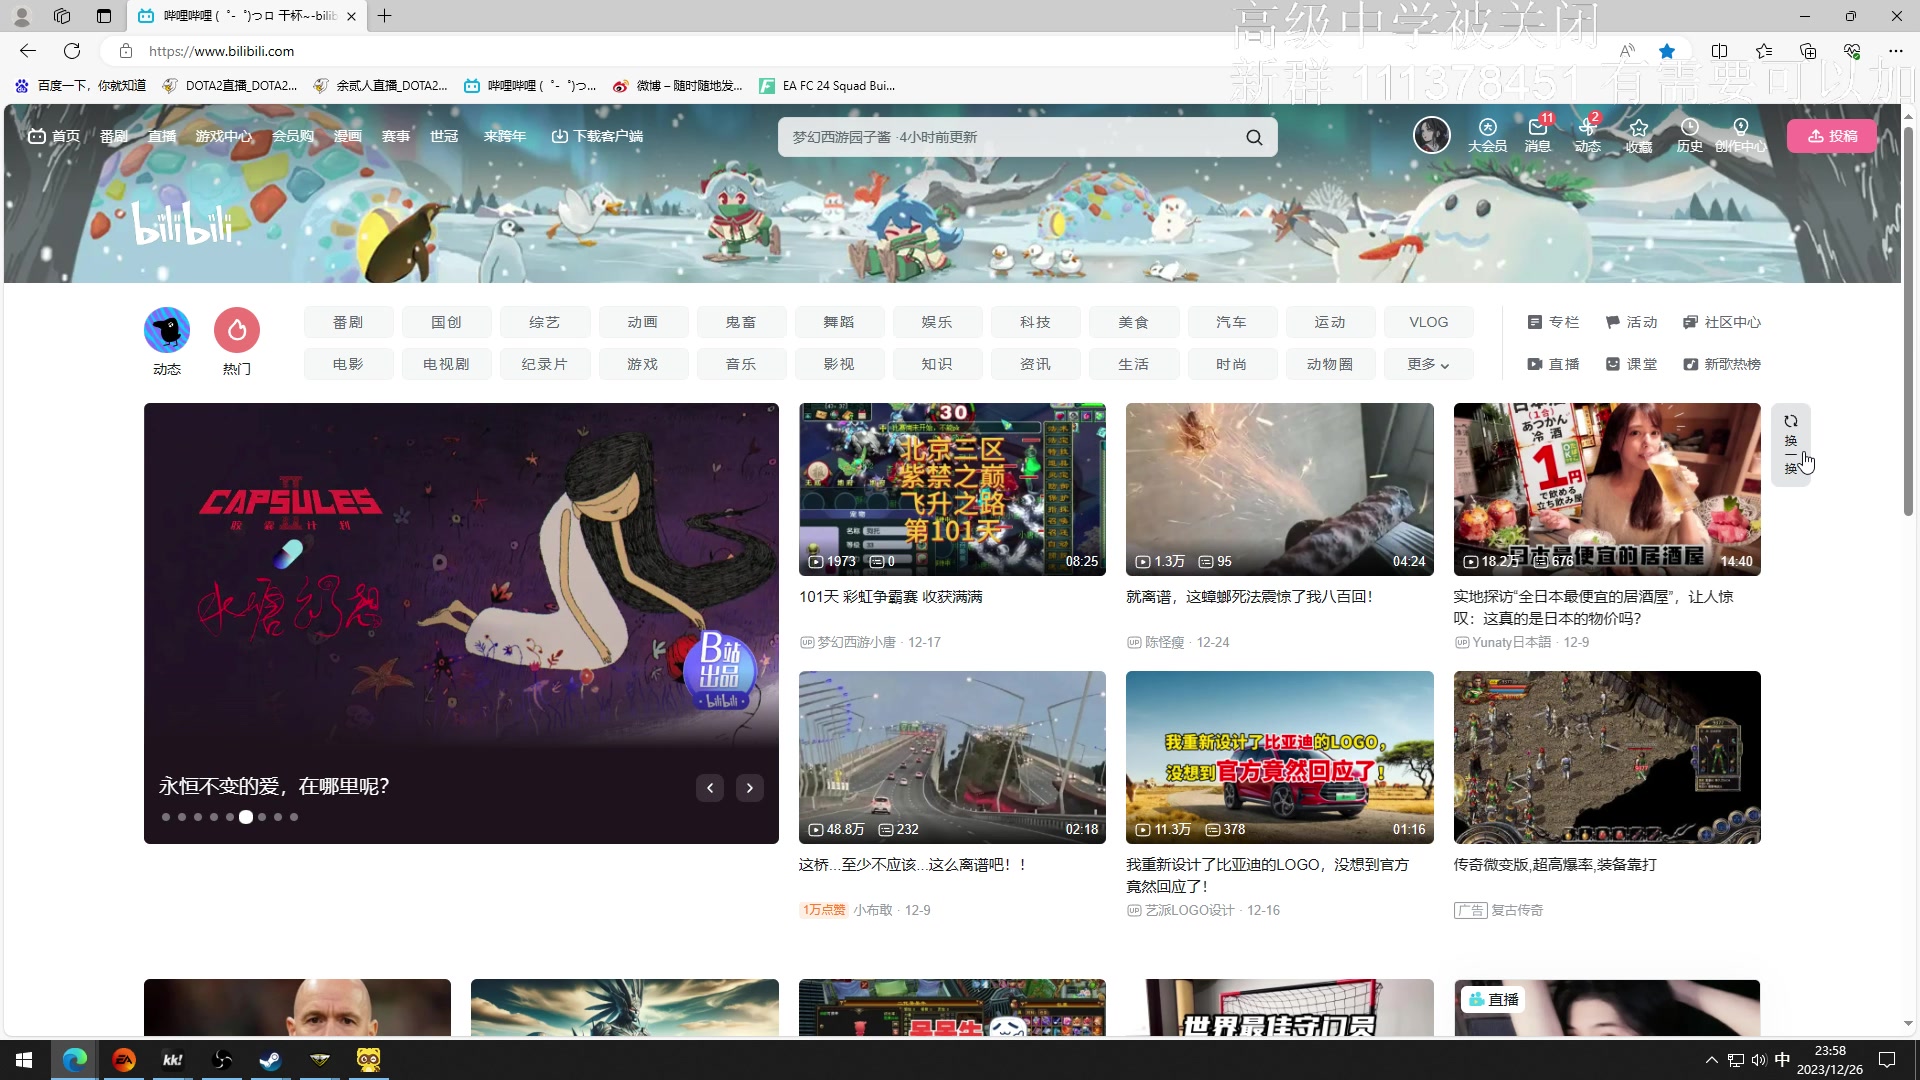Click 赛事 in top navigation
The image size is (1920, 1080).
pyautogui.click(x=396, y=136)
